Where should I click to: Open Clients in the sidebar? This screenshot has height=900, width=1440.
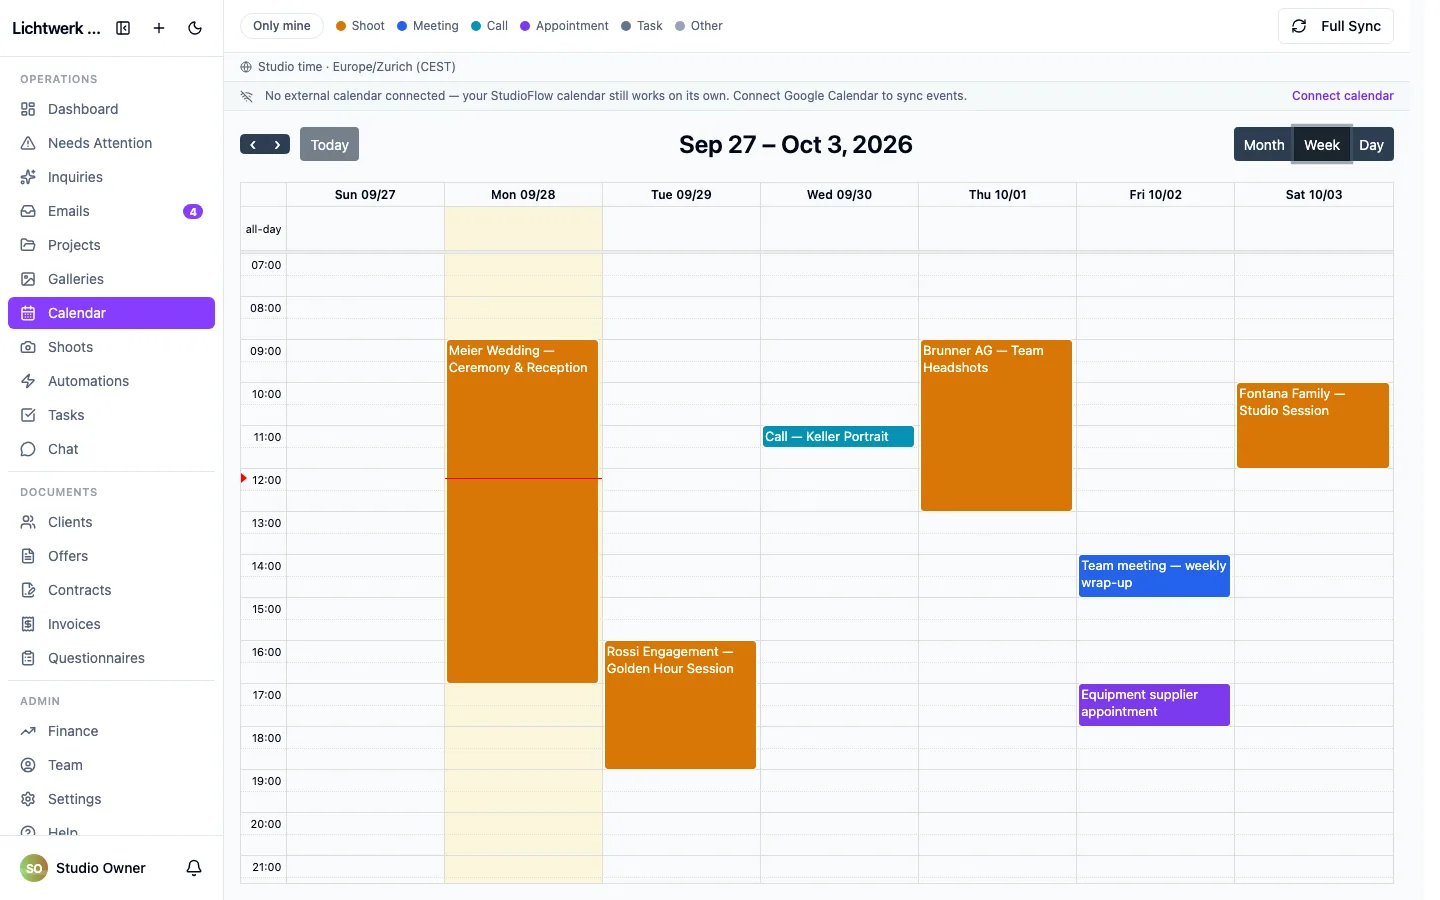point(111,522)
